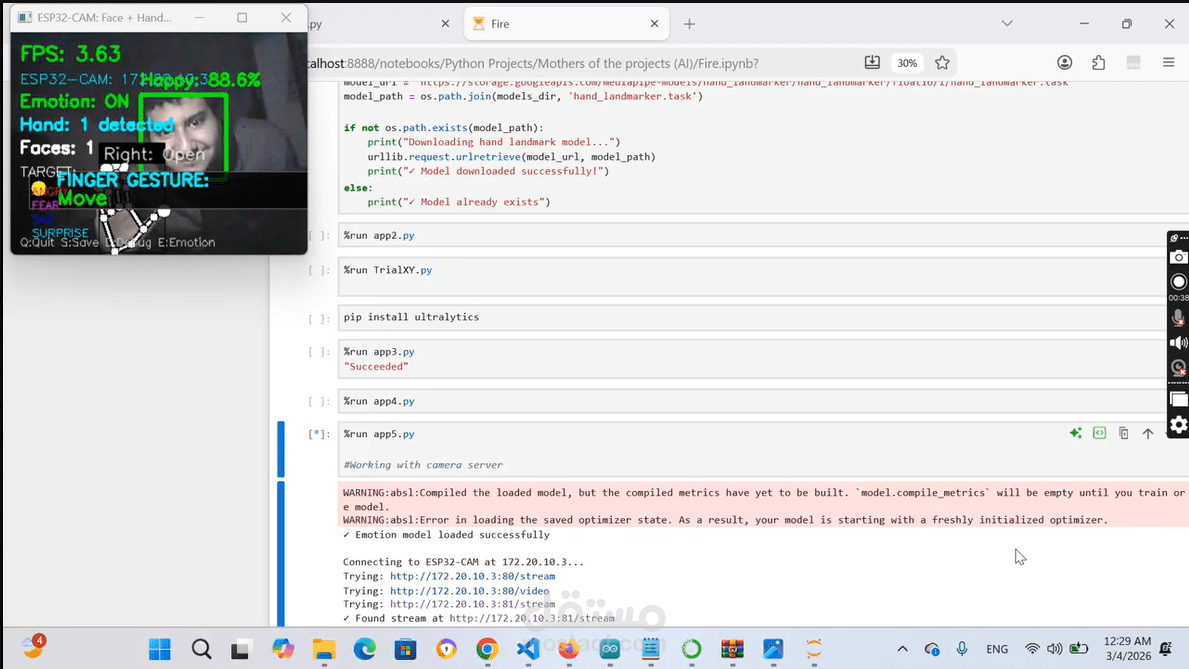Image resolution: width=1189 pixels, height=669 pixels.
Task: Click the install/download page icon in address bar
Action: (872, 63)
